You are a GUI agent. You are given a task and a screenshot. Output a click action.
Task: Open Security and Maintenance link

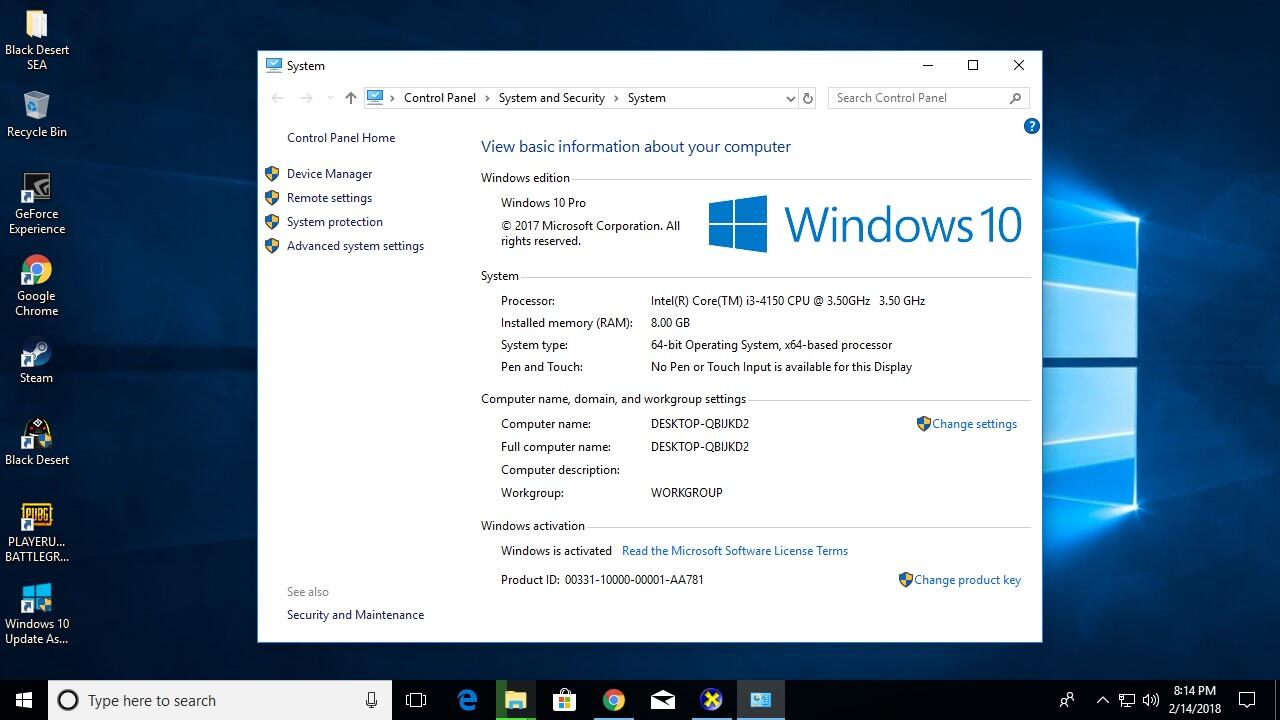(355, 615)
